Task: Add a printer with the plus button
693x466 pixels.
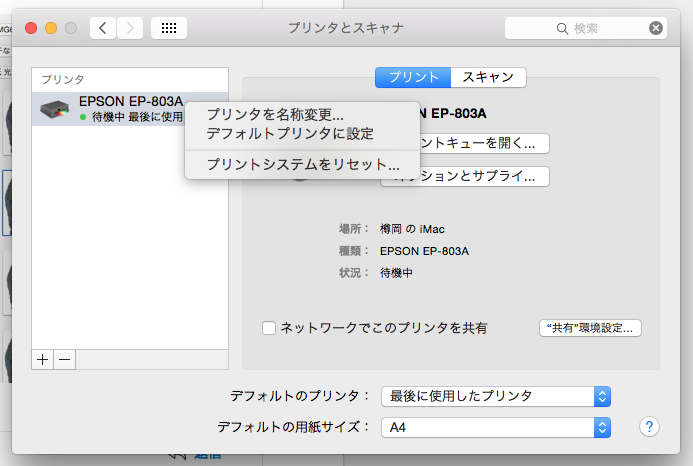Action: click(x=42, y=359)
